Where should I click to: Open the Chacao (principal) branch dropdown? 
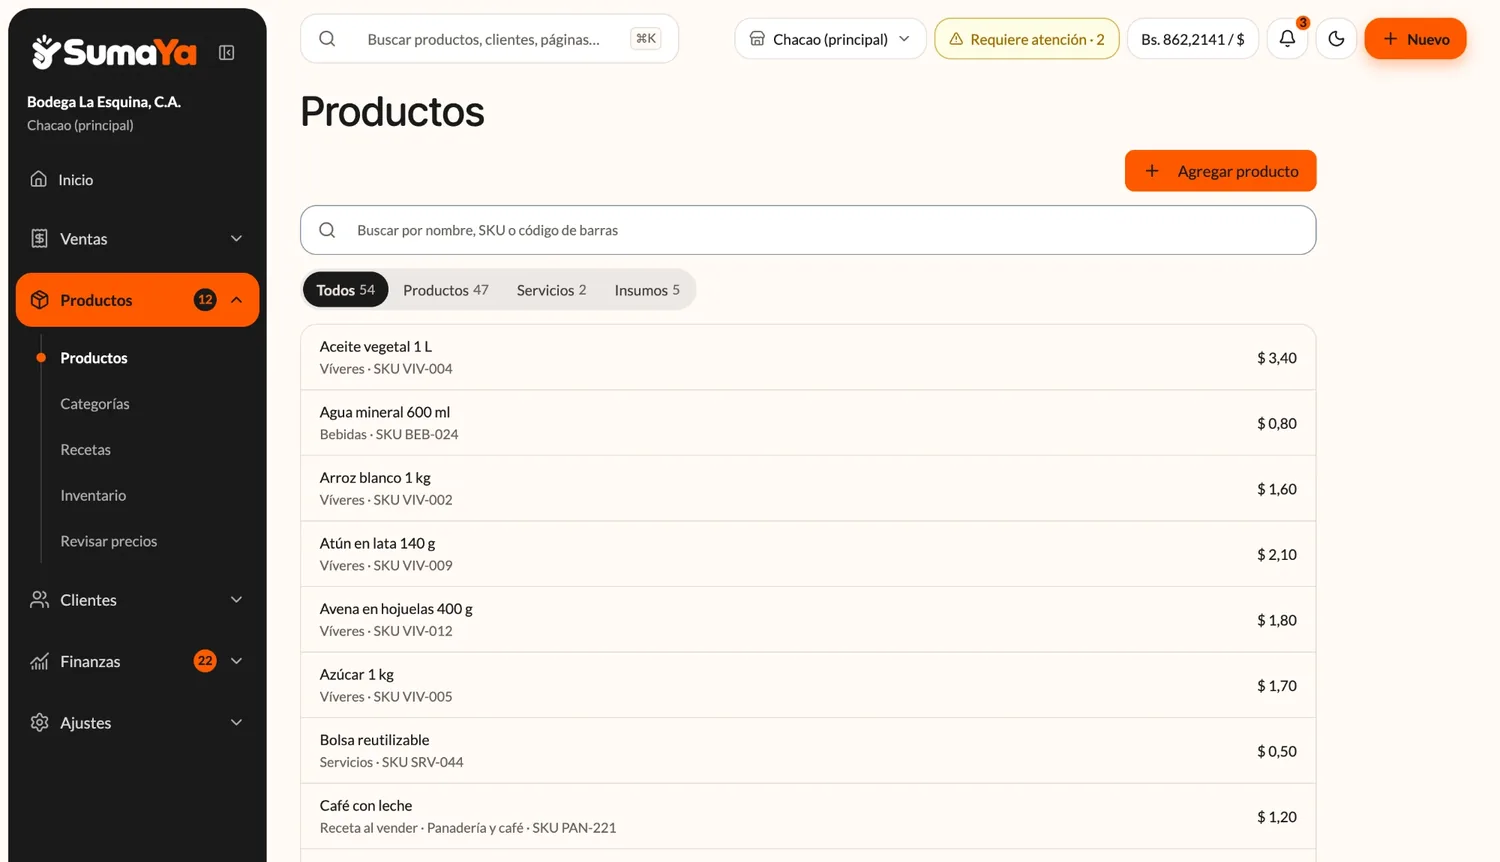(x=830, y=39)
